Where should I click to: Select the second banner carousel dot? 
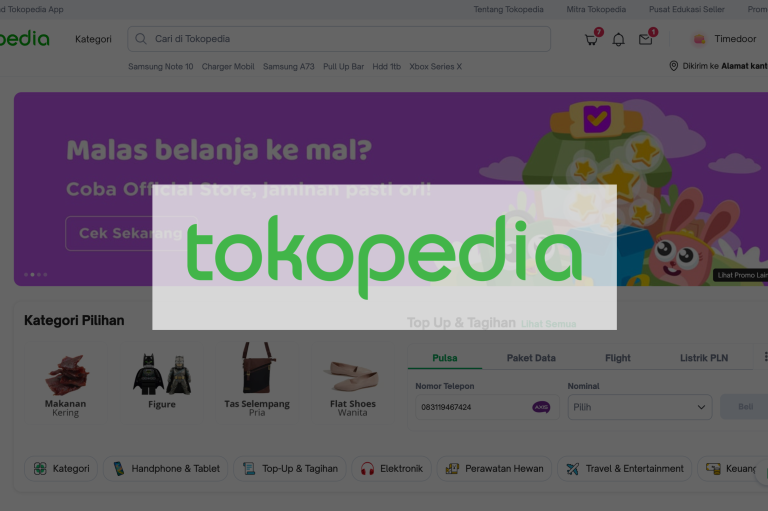tap(32, 275)
